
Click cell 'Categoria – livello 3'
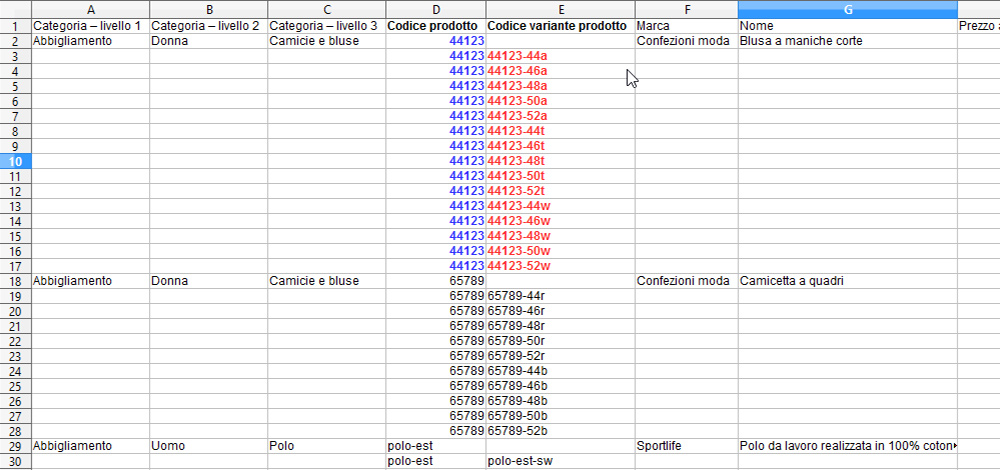pyautogui.click(x=327, y=26)
